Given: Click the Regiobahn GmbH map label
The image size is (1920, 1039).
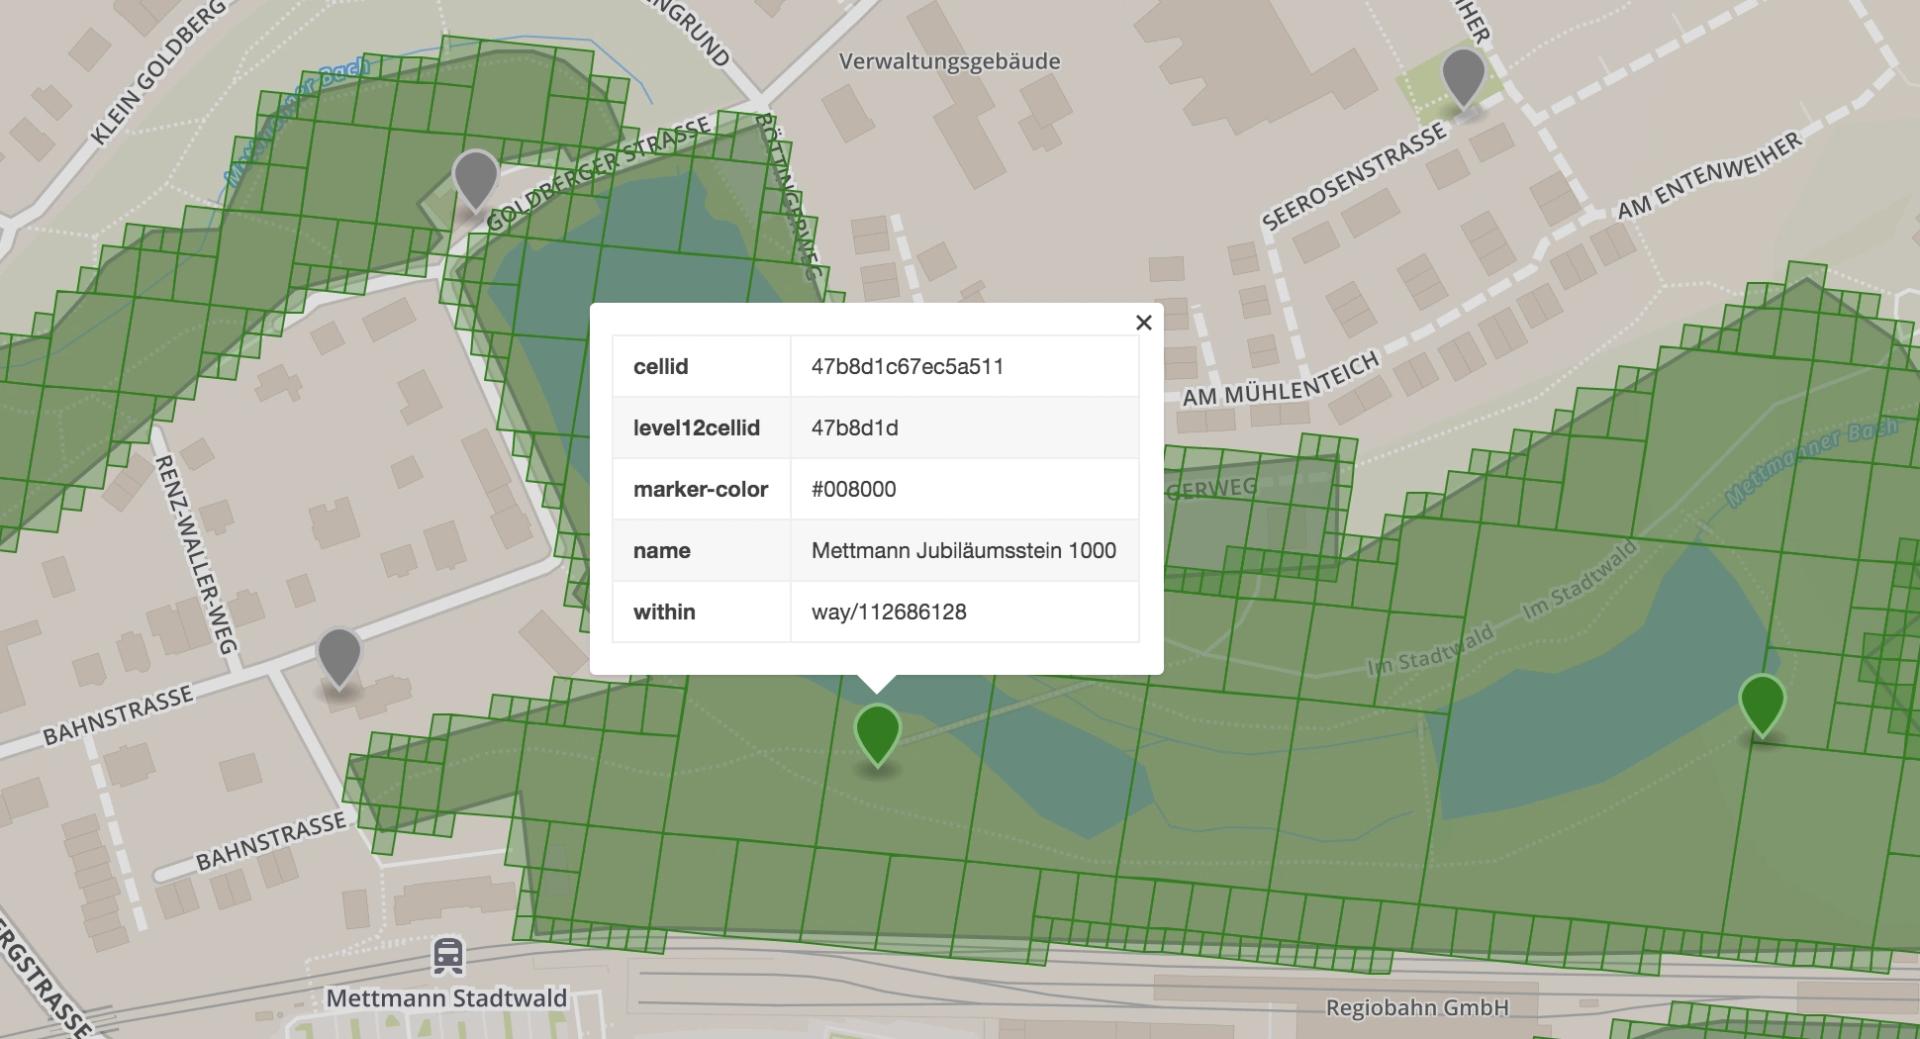Looking at the screenshot, I should point(1416,1007).
